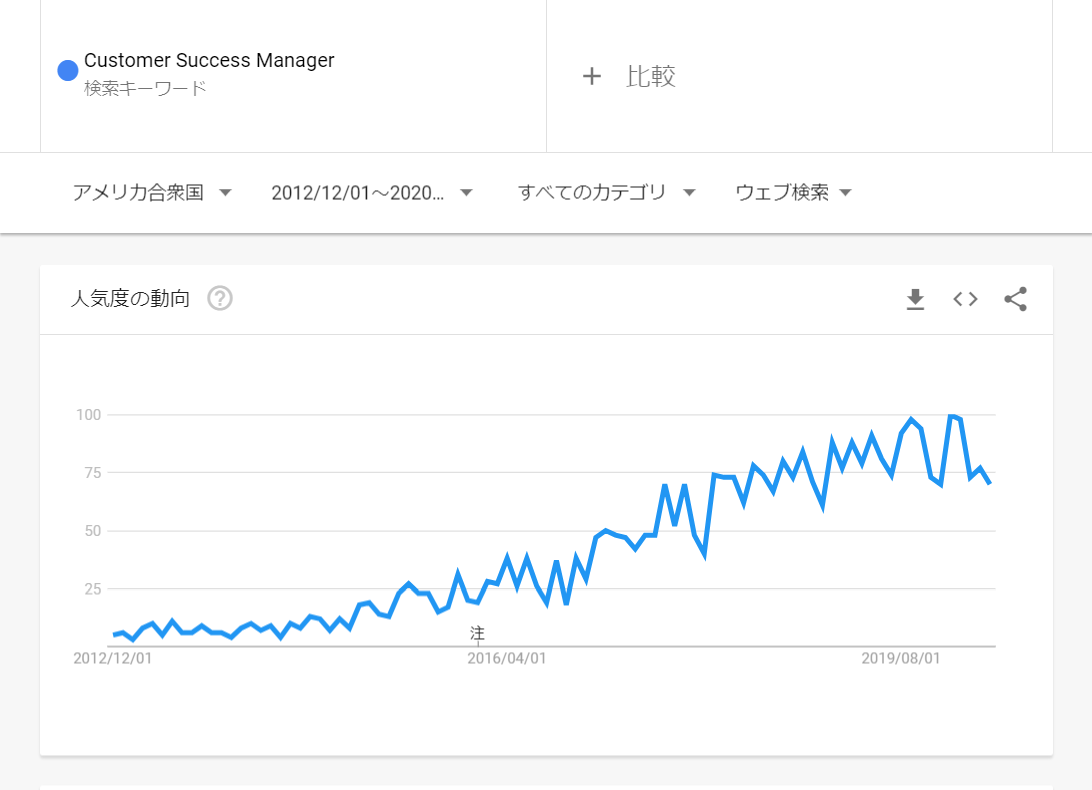The image size is (1092, 790).
Task: Download the trend chart as CSV
Action: (915, 299)
